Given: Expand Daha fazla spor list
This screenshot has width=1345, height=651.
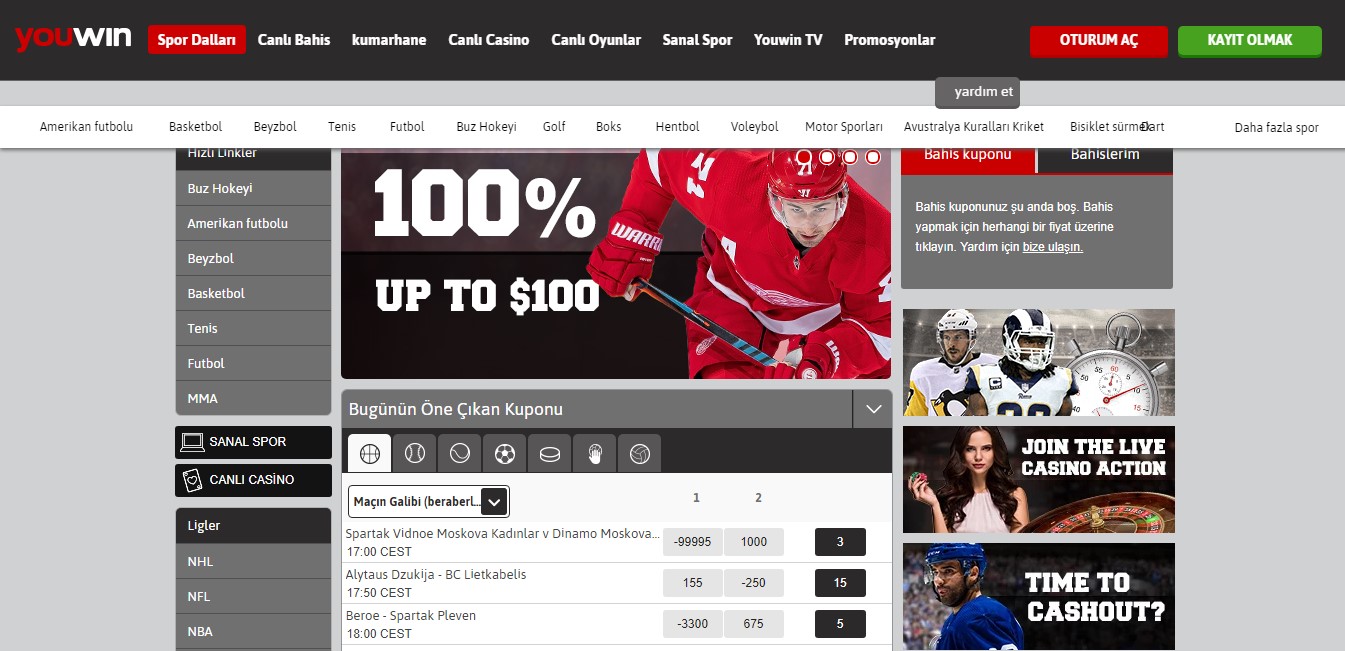Looking at the screenshot, I should click(1277, 127).
